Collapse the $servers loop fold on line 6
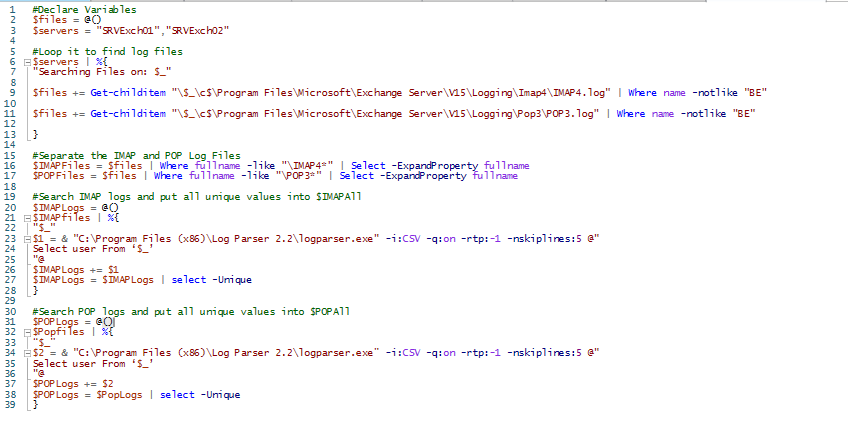The image size is (848, 423). click(x=25, y=62)
